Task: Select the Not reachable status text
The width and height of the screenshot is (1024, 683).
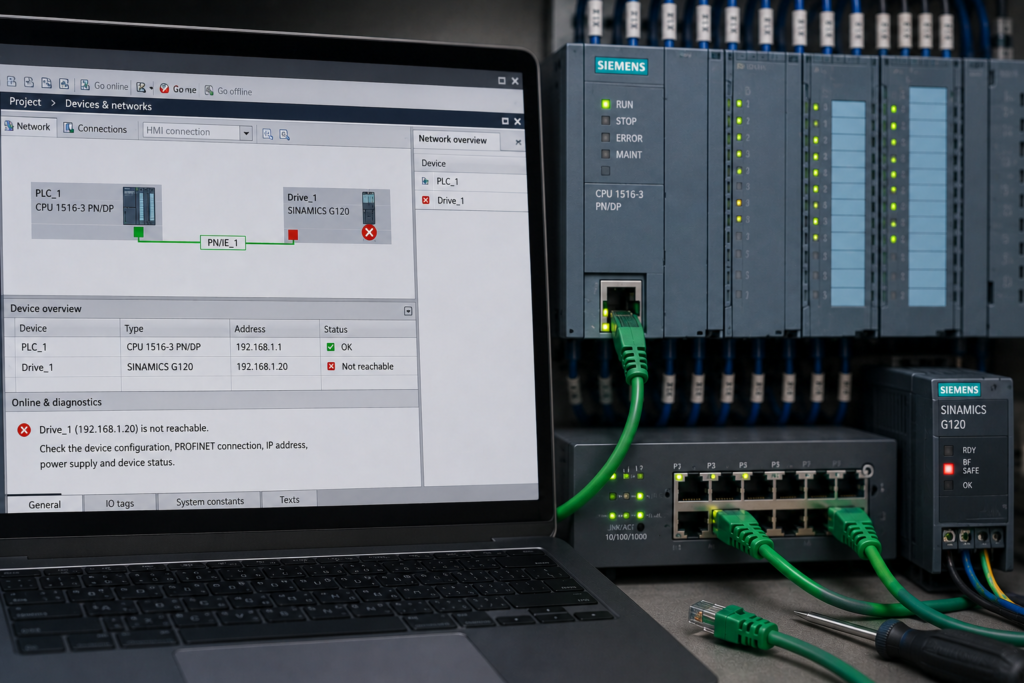Action: coord(368,366)
